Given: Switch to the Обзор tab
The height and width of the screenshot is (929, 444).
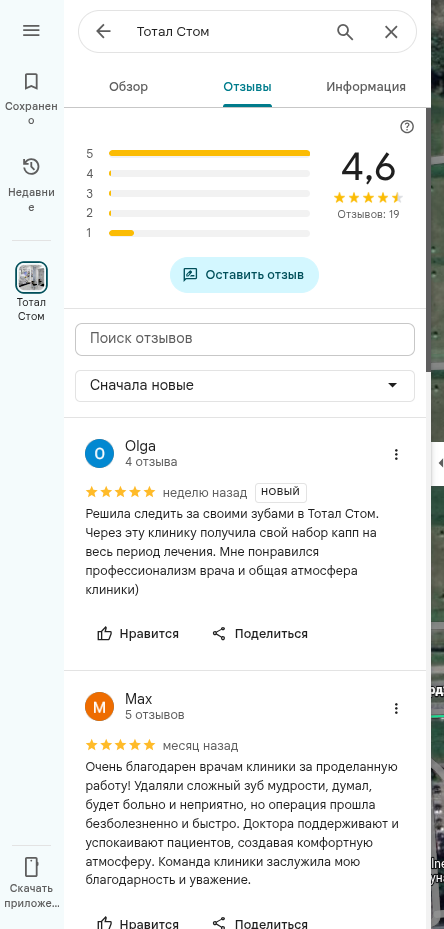Looking at the screenshot, I should pyautogui.click(x=129, y=87).
